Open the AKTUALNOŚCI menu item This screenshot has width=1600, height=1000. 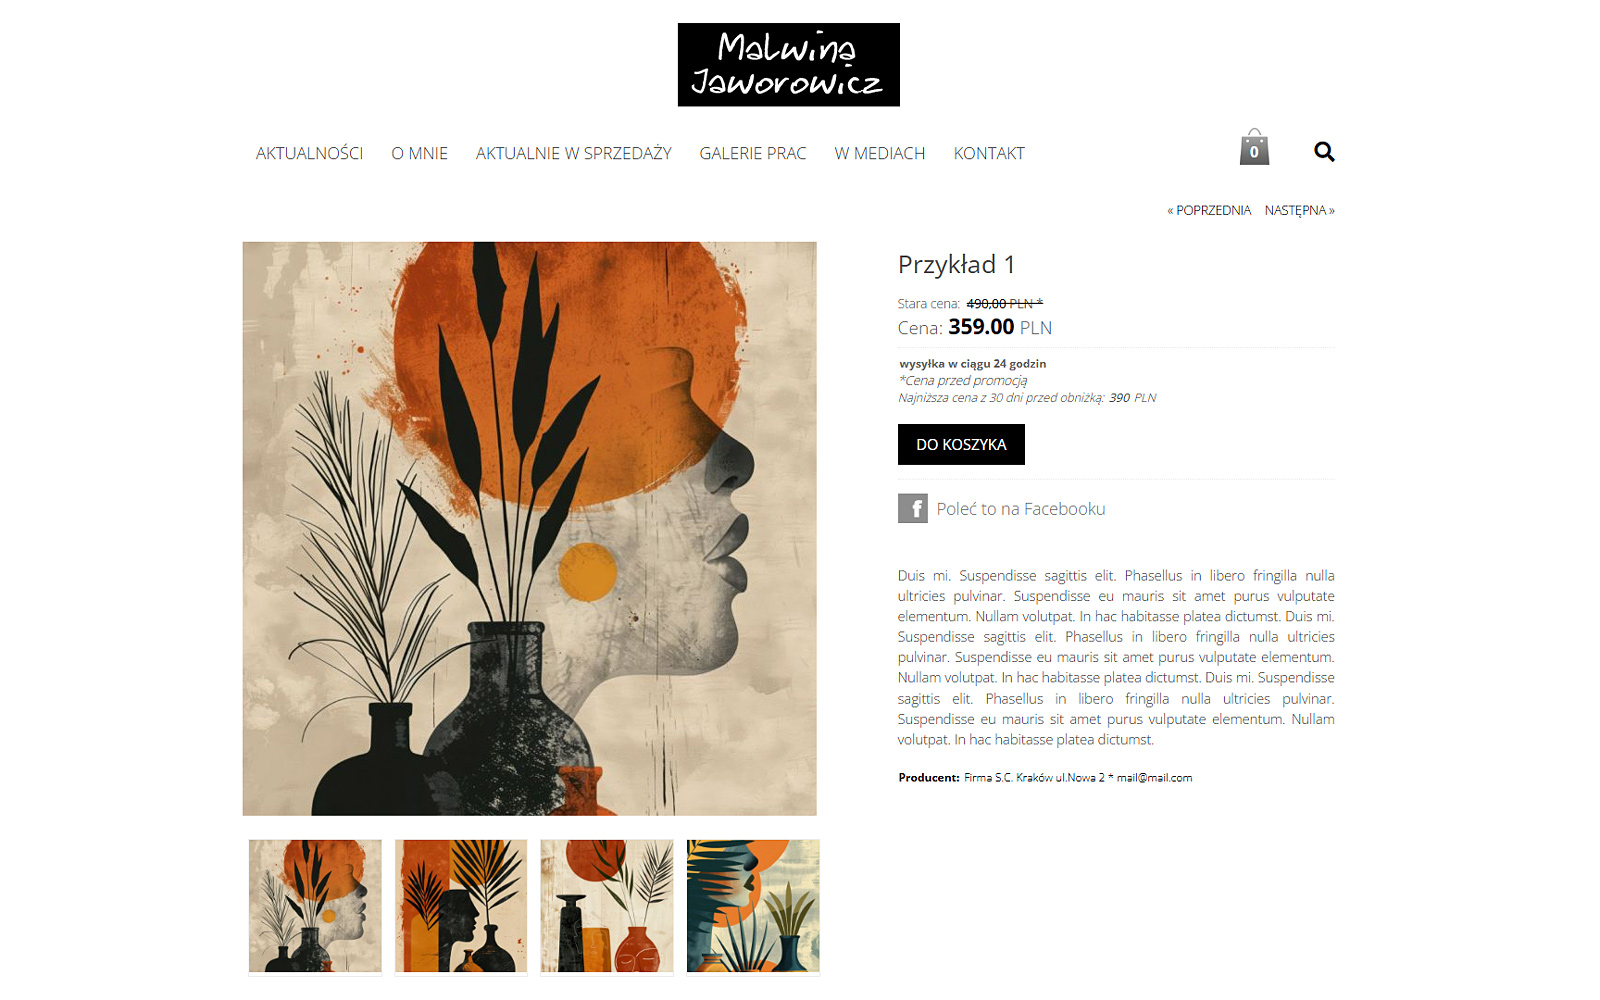[x=309, y=153]
